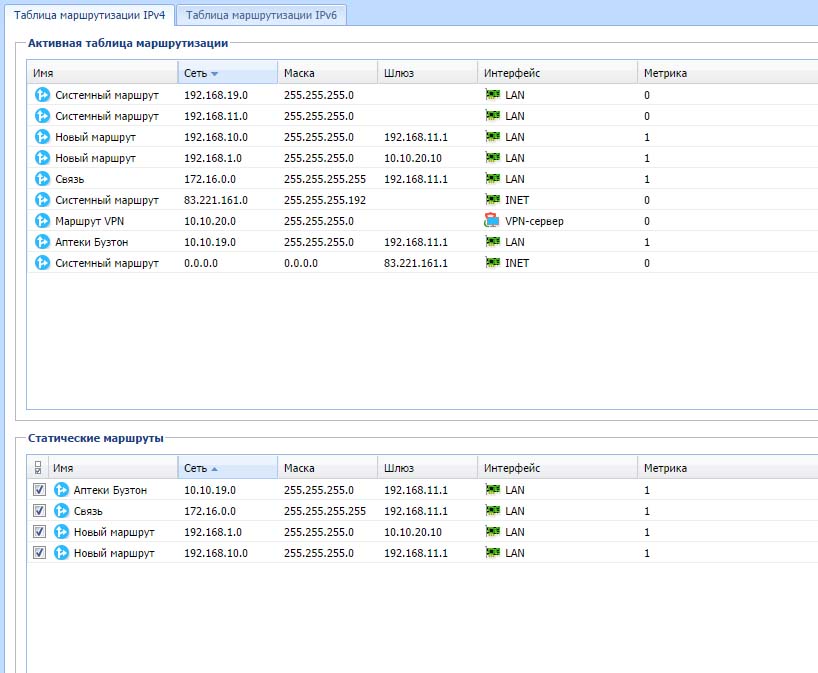Click INET interface icon for 83.221.161.0 route

(x=492, y=200)
